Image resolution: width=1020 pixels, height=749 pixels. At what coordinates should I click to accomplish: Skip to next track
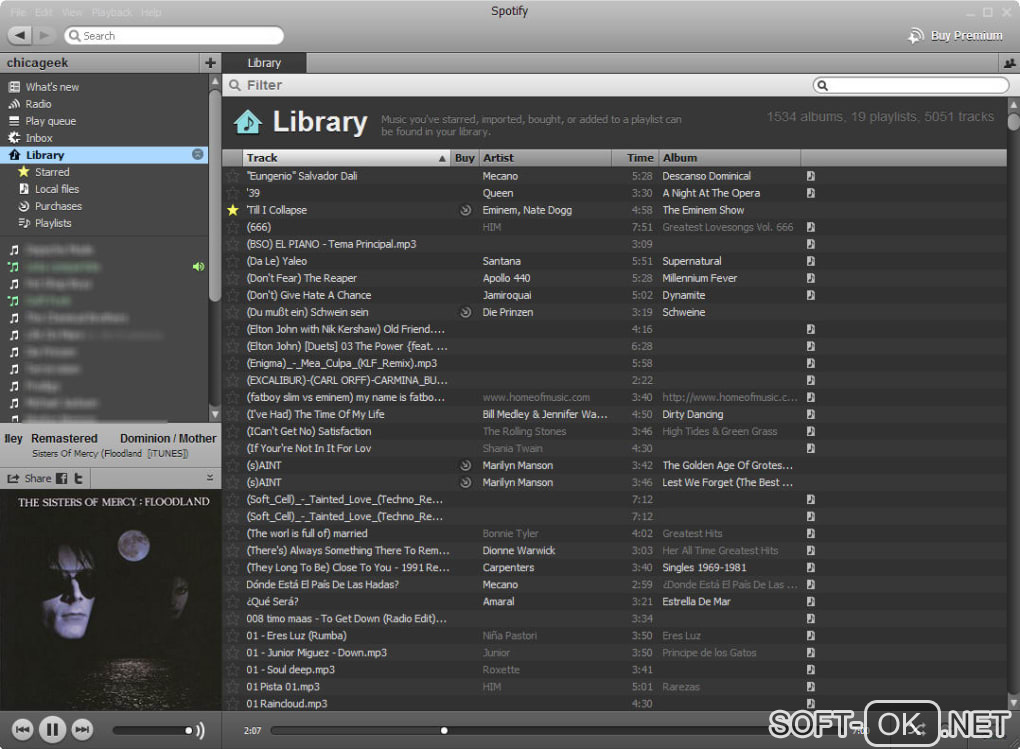82,729
